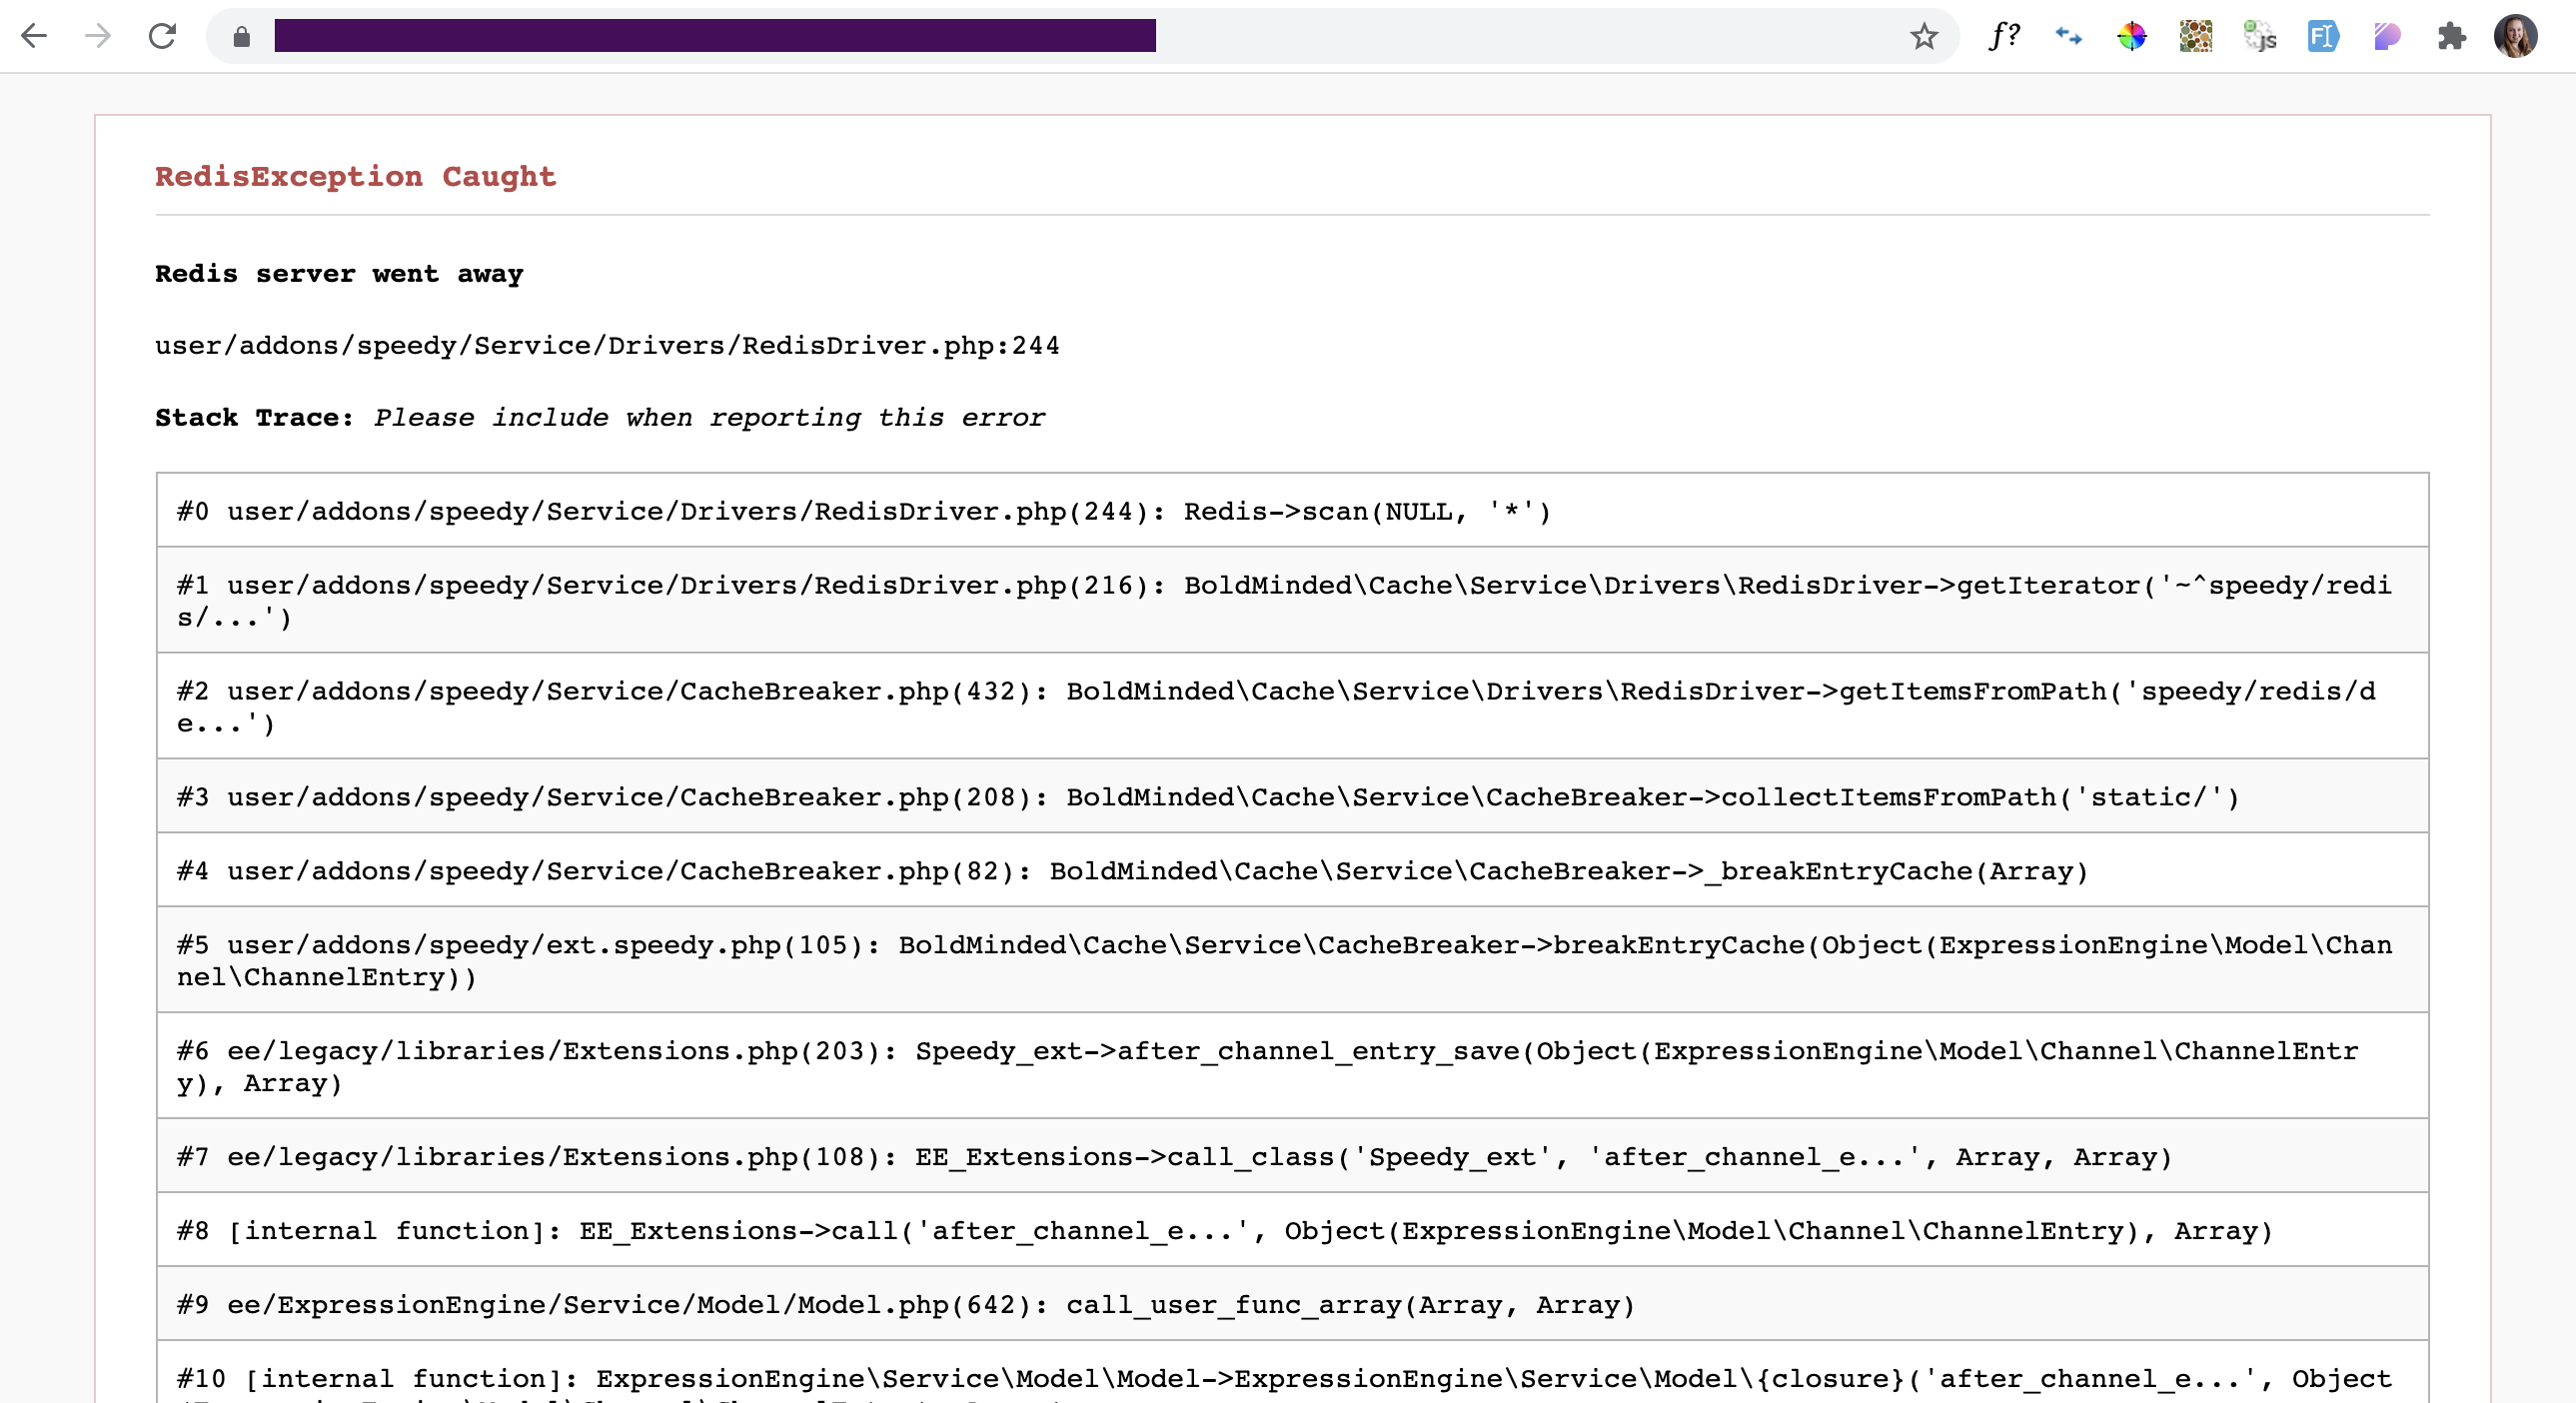
Task: Open the Extensions puzzle menu
Action: [x=2451, y=36]
